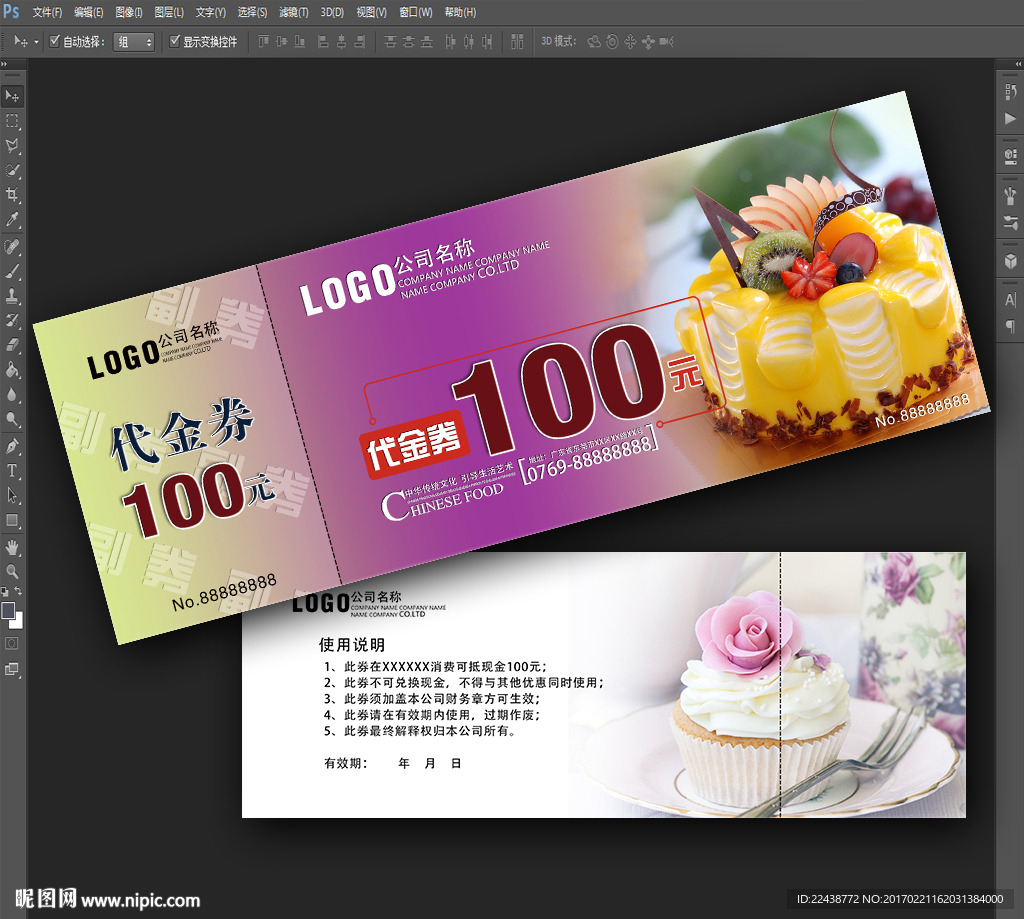The image size is (1024, 919).
Task: Uncheck the 自动选择 checkbox
Action: coord(55,42)
